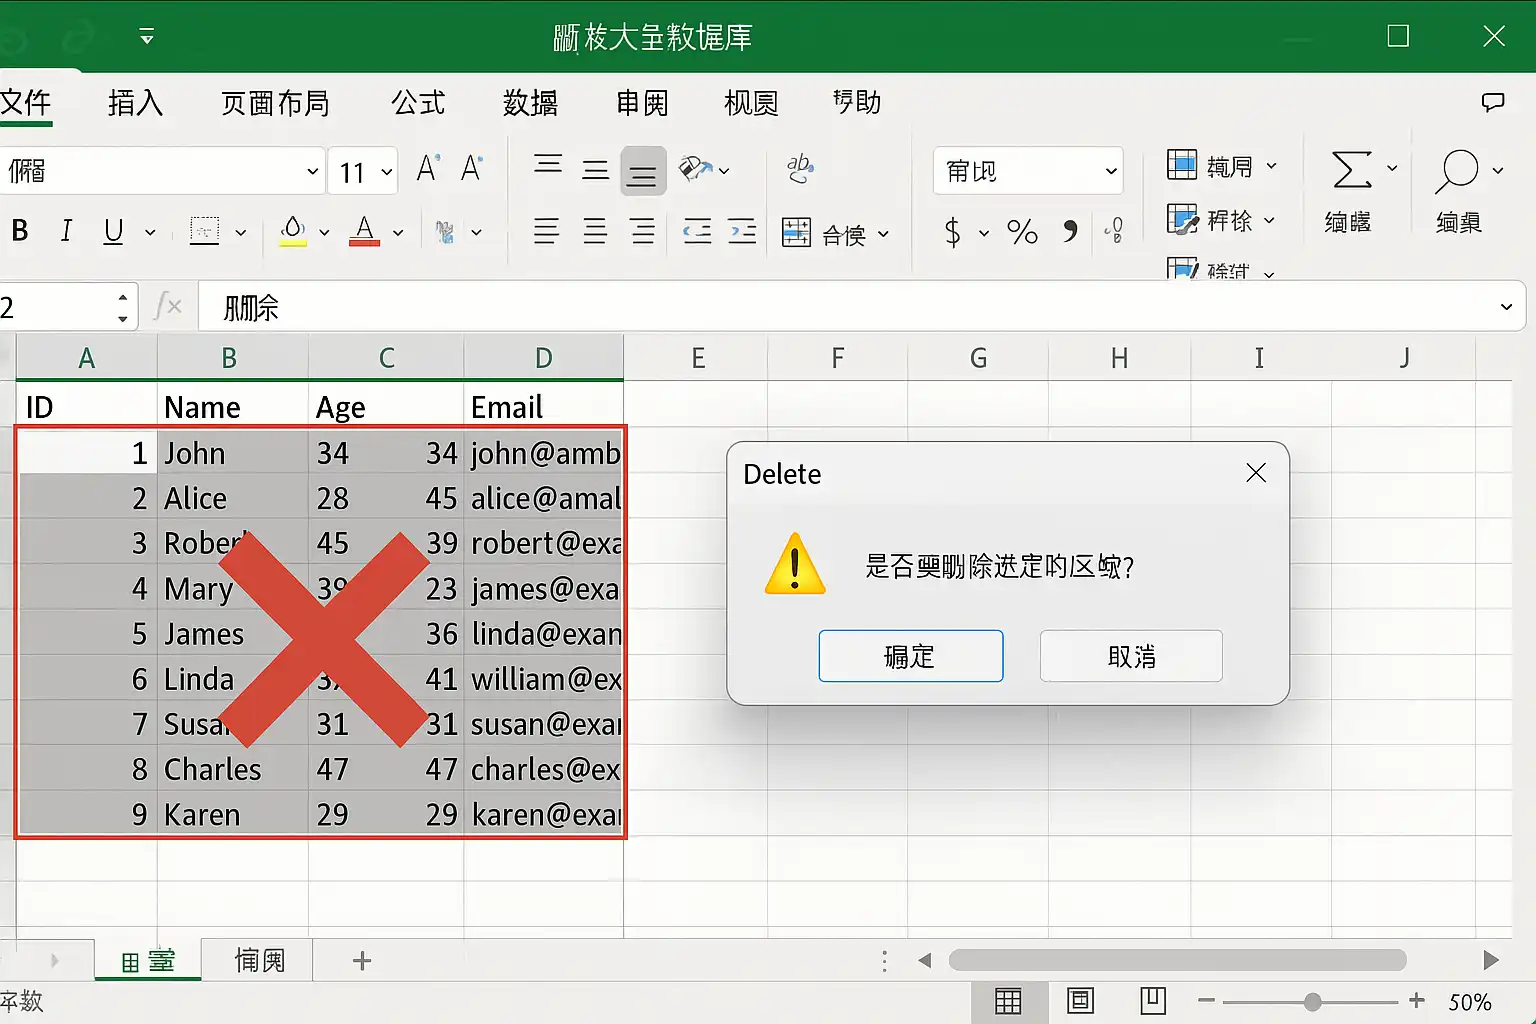
Task: Select the Page Layout view icon in status bar
Action: click(1081, 1001)
